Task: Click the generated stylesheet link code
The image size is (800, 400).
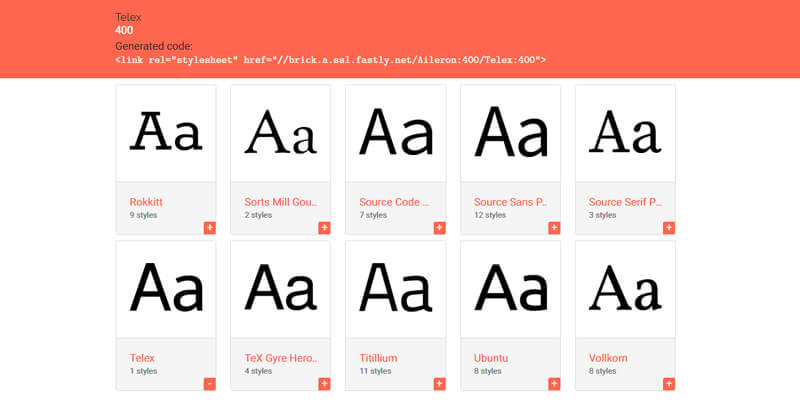Action: [x=330, y=60]
